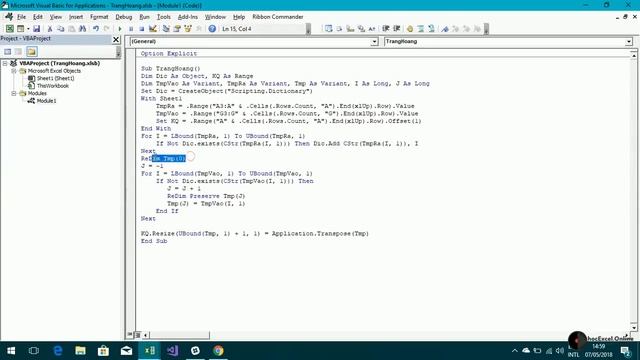The height and width of the screenshot is (360, 640).
Task: Collapse the Microsoft Excel Objects folder
Action: [13, 71]
